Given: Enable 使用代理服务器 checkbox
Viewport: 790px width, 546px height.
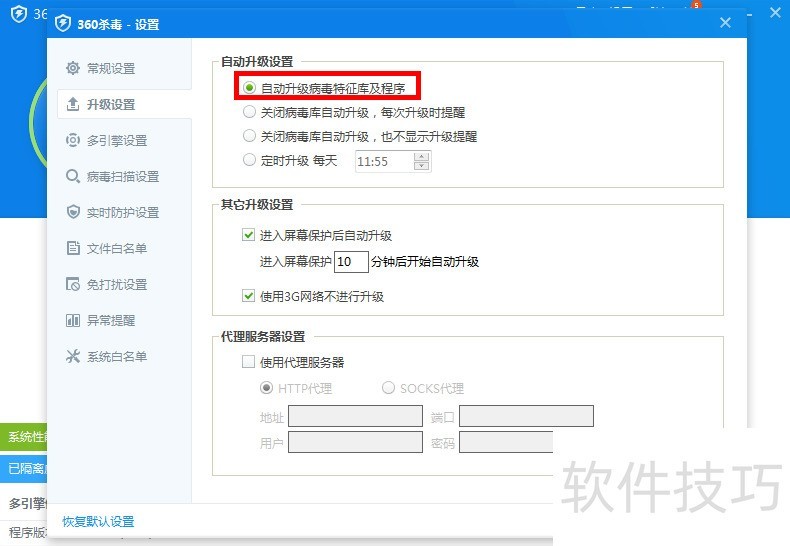Looking at the screenshot, I should tap(248, 362).
